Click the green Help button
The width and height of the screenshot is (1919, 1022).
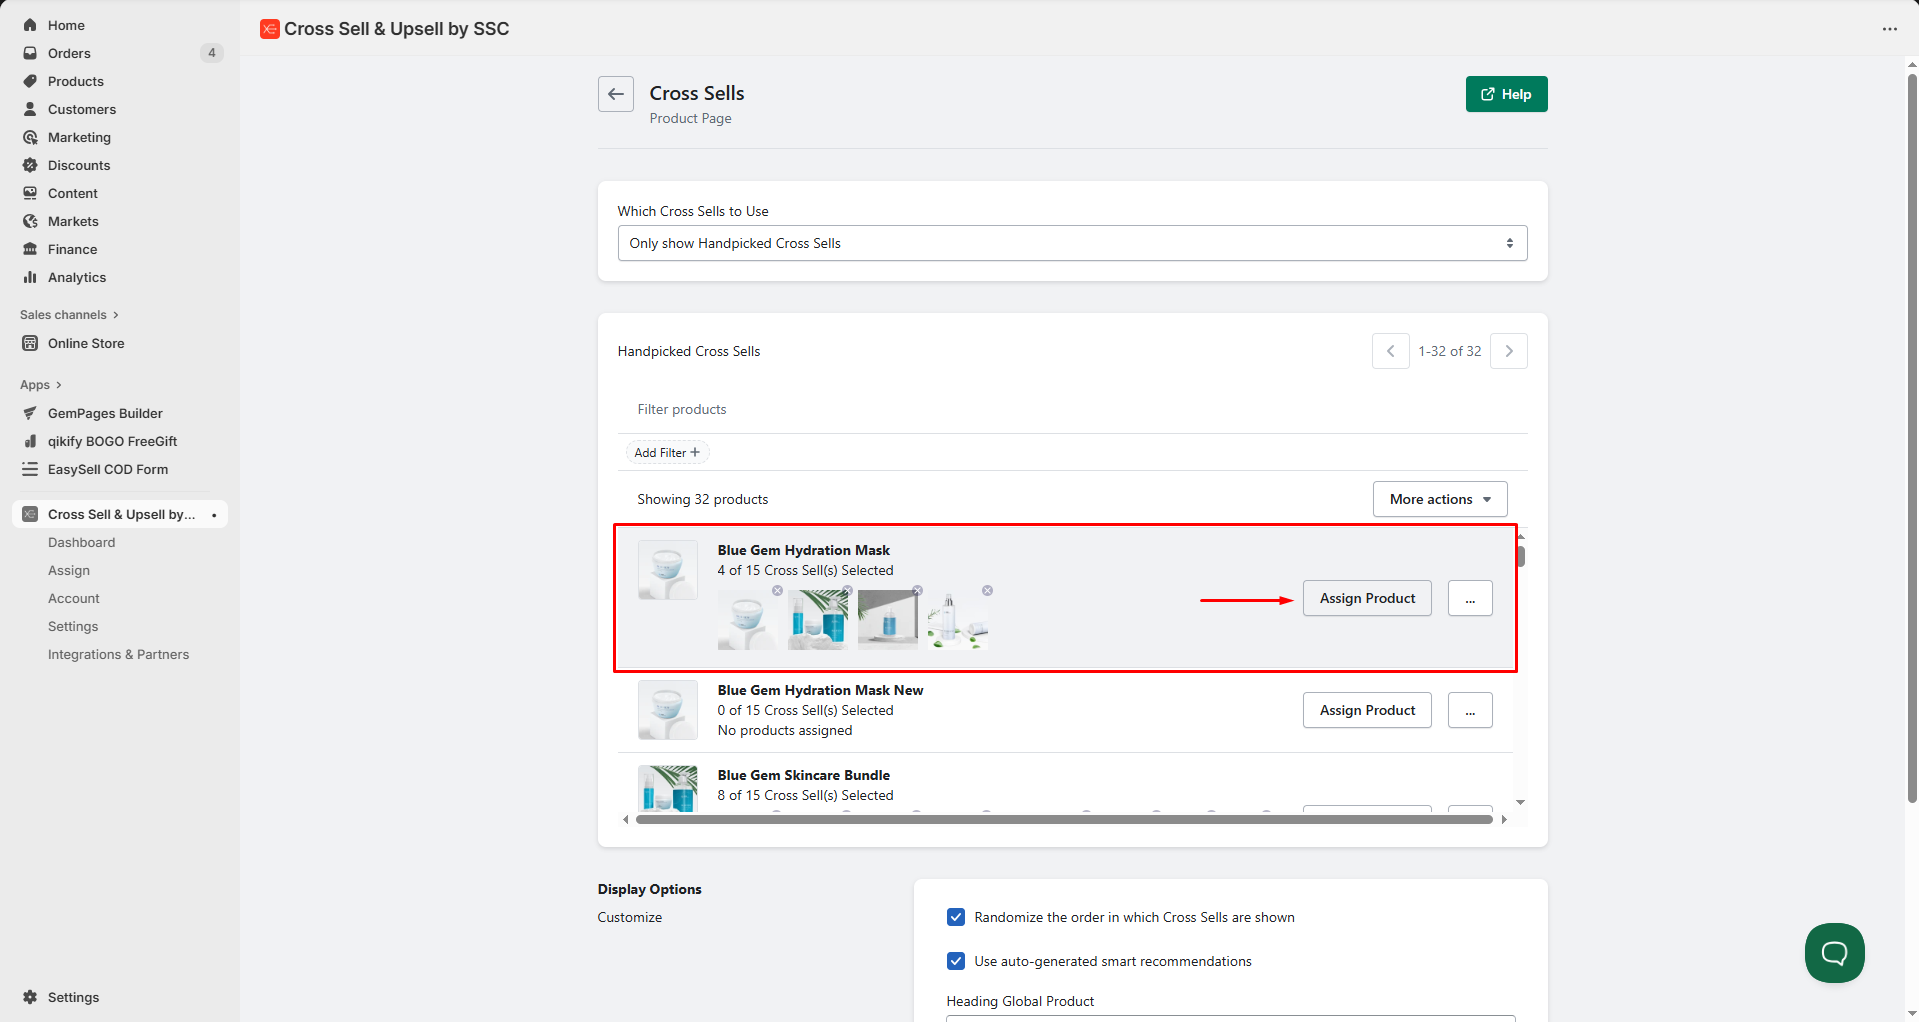pyautogui.click(x=1506, y=94)
